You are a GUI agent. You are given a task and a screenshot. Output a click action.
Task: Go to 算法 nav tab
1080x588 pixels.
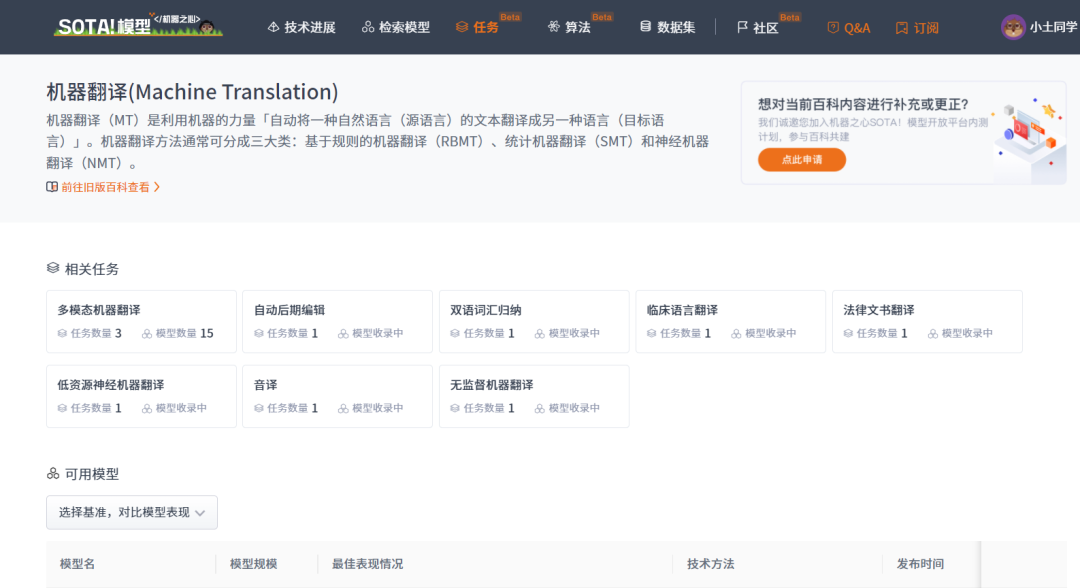point(569,27)
